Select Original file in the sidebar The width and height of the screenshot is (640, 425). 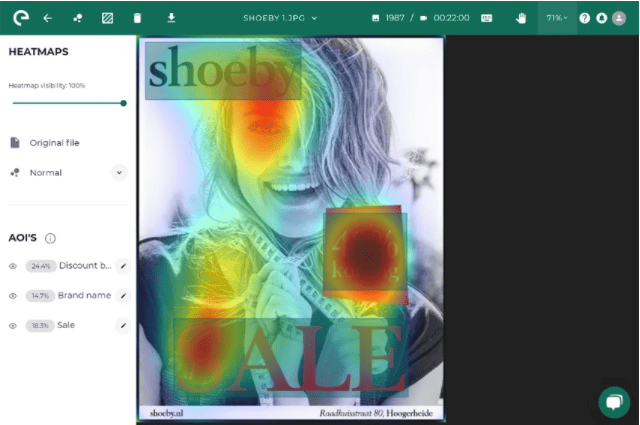click(54, 143)
